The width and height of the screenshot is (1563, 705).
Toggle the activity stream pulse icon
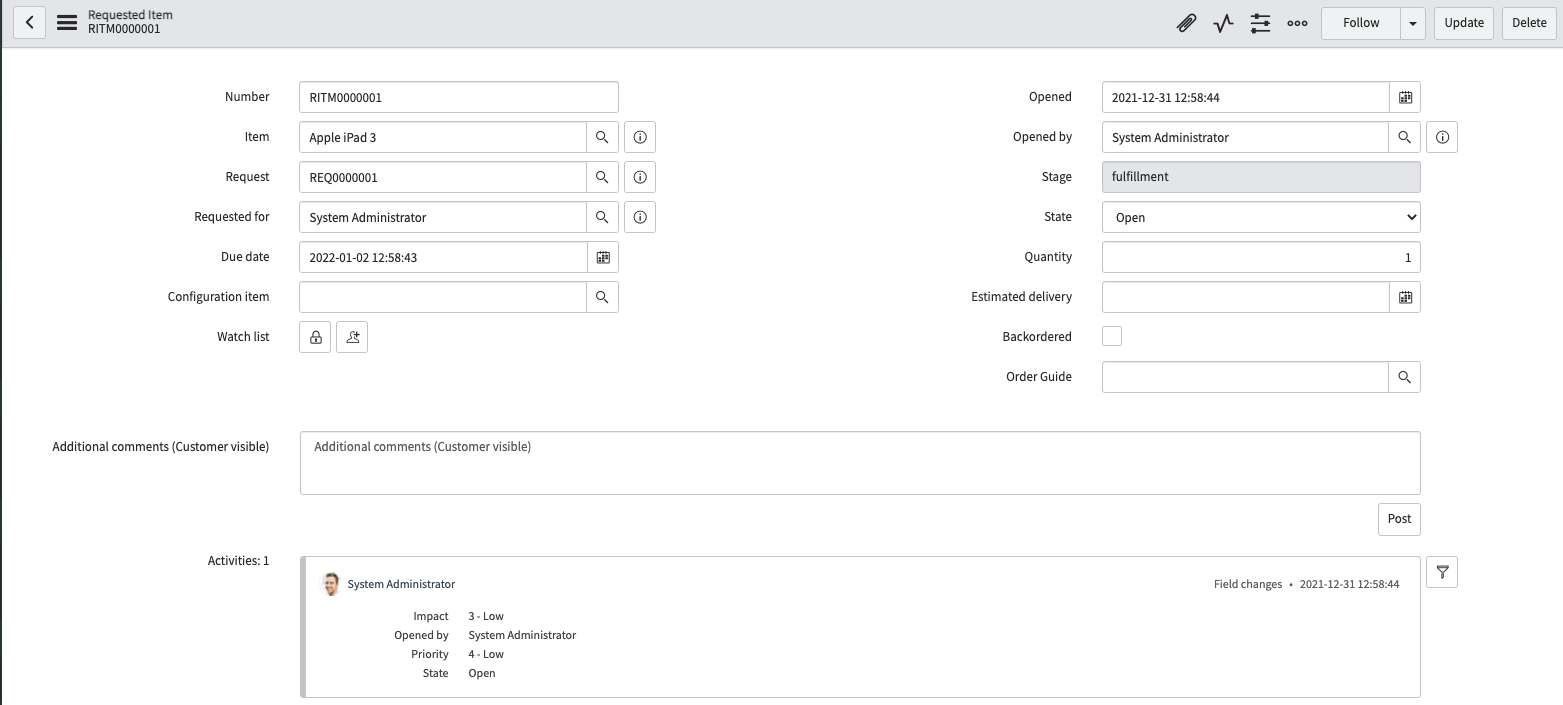point(1223,23)
